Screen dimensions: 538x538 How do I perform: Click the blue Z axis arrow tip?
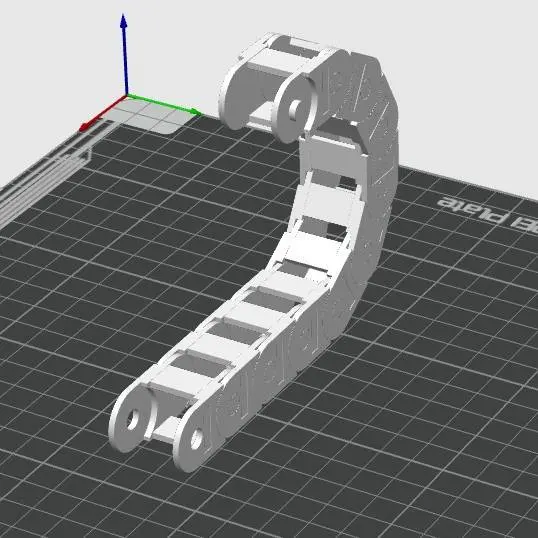tap(124, 20)
